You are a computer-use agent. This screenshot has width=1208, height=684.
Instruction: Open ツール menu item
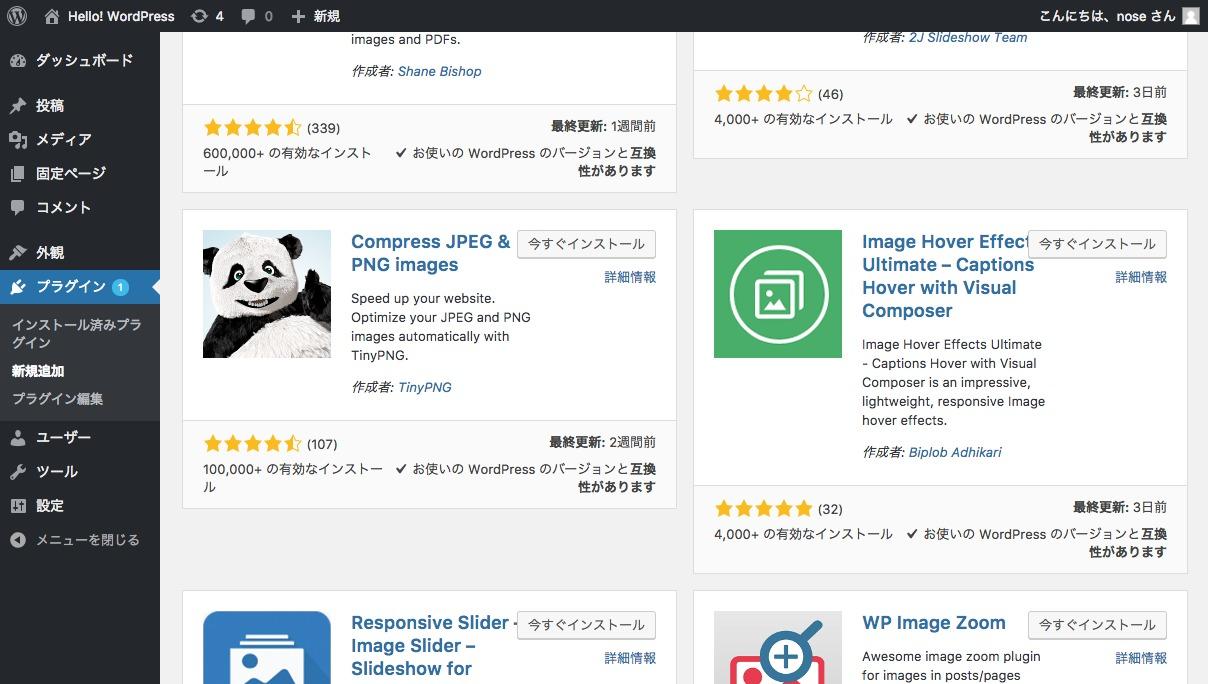tap(57, 472)
